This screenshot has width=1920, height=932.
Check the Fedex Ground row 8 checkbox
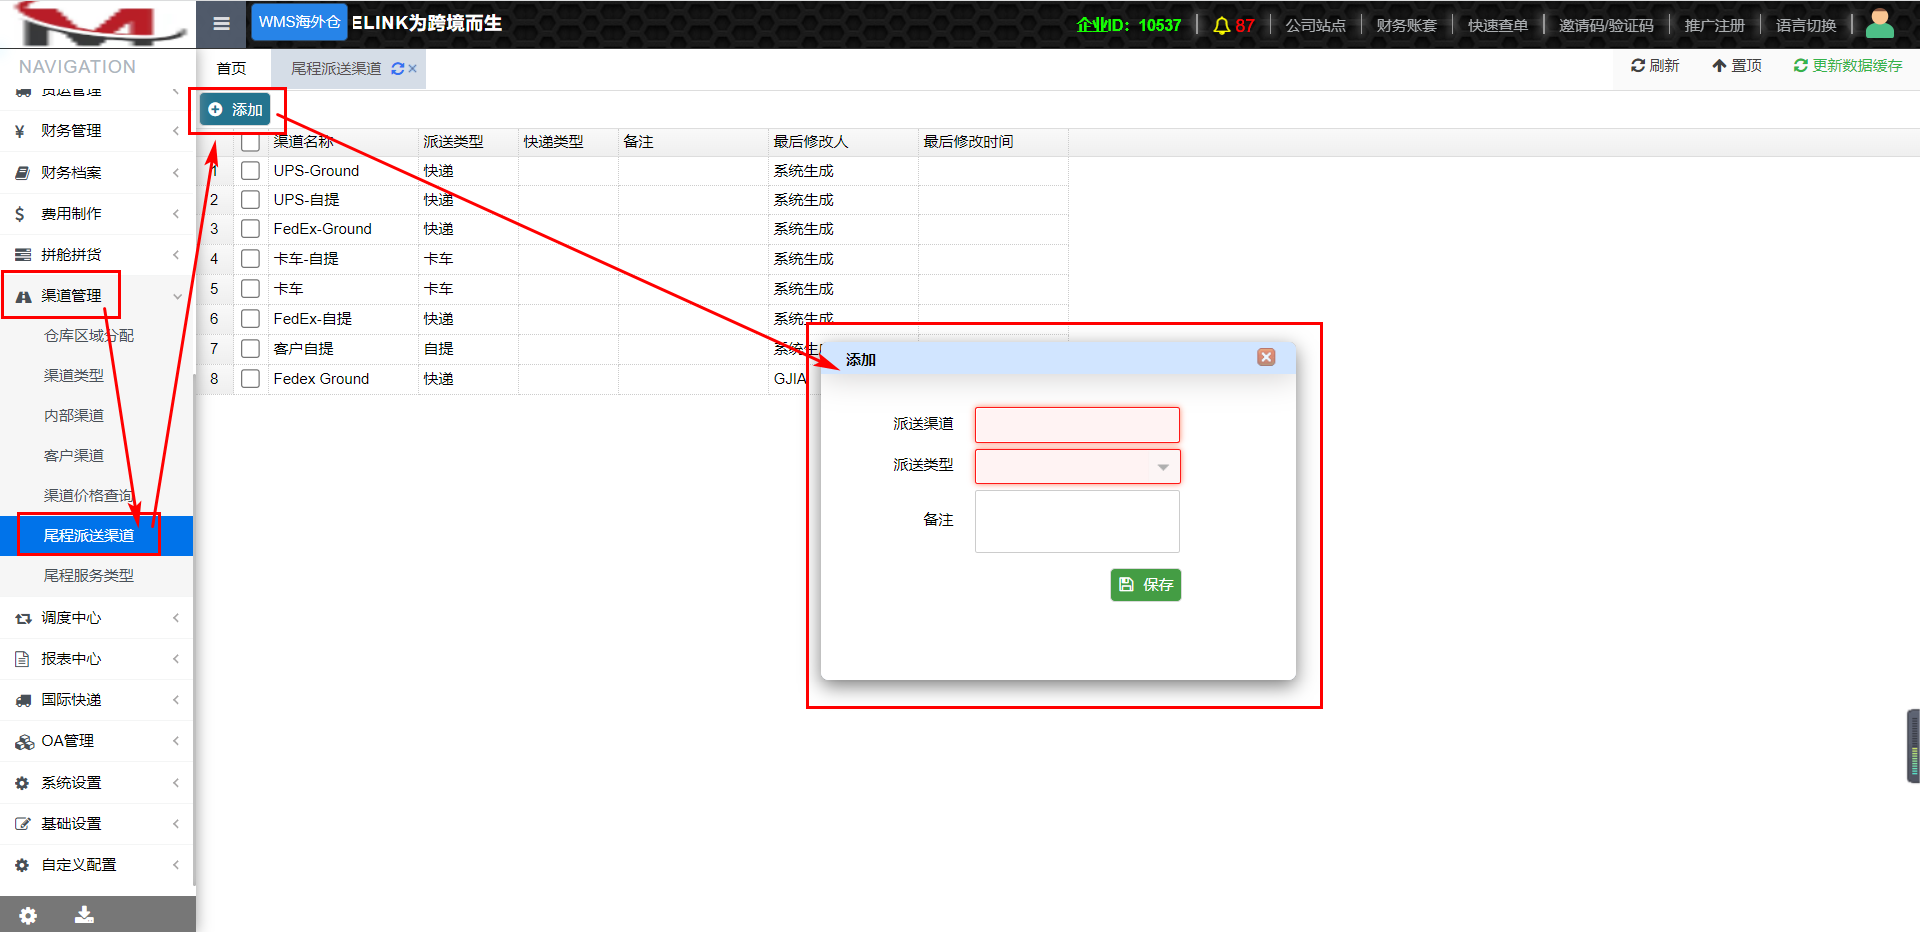[250, 379]
